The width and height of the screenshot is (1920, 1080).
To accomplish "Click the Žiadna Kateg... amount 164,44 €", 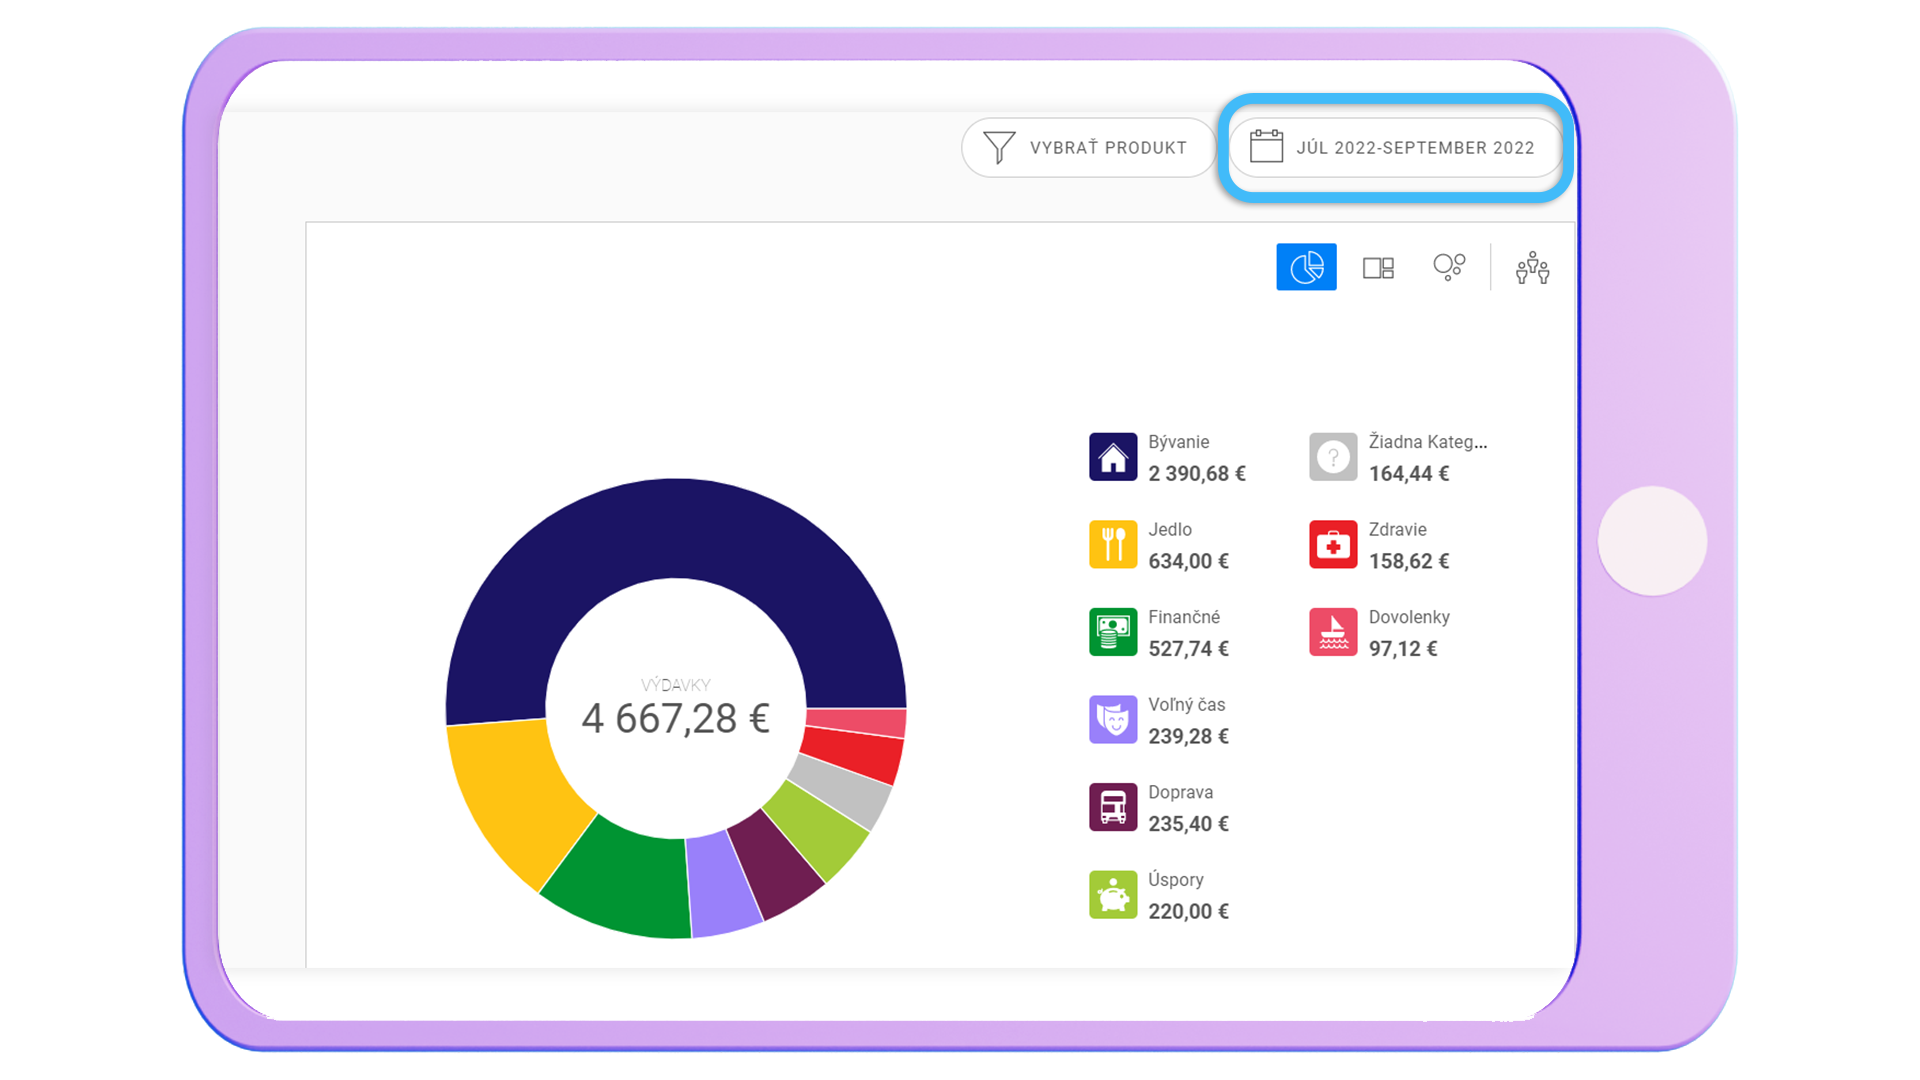I will [1409, 474].
